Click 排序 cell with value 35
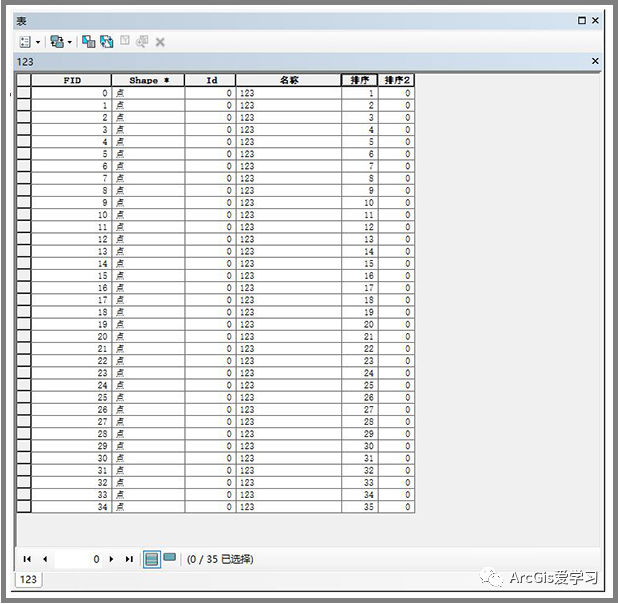This screenshot has width=618, height=604. point(359,507)
